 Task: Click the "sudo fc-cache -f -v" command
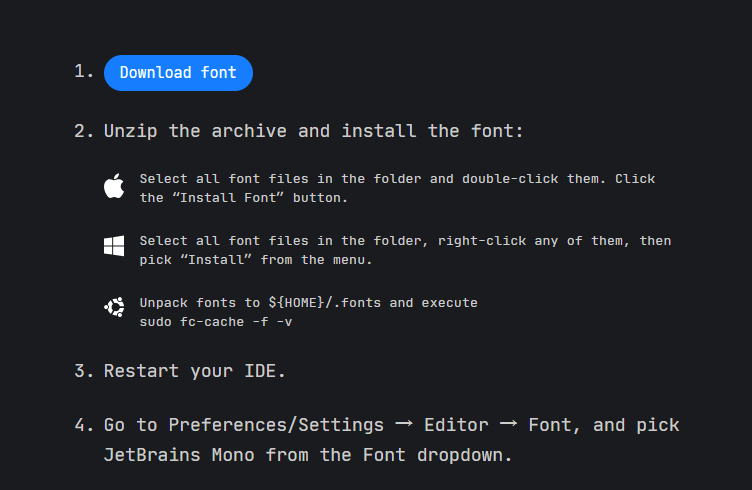[216, 321]
